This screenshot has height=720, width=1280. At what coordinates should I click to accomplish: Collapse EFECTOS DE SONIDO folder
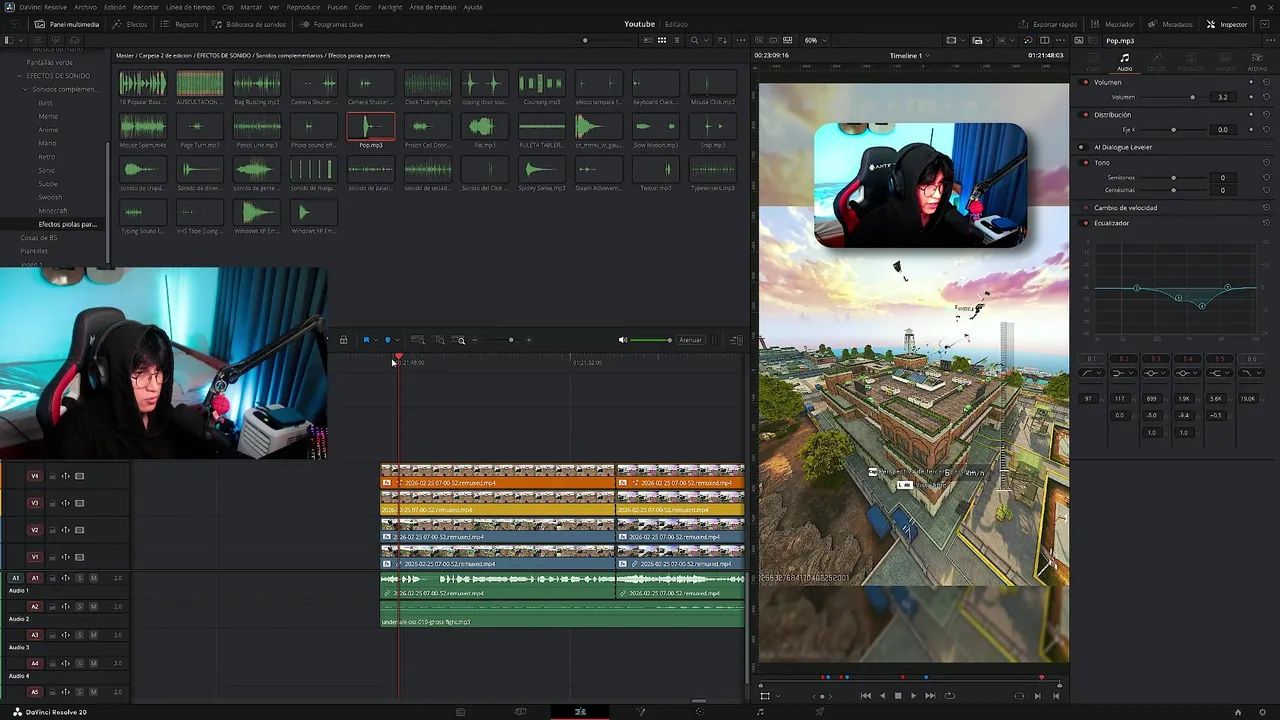pos(19,76)
